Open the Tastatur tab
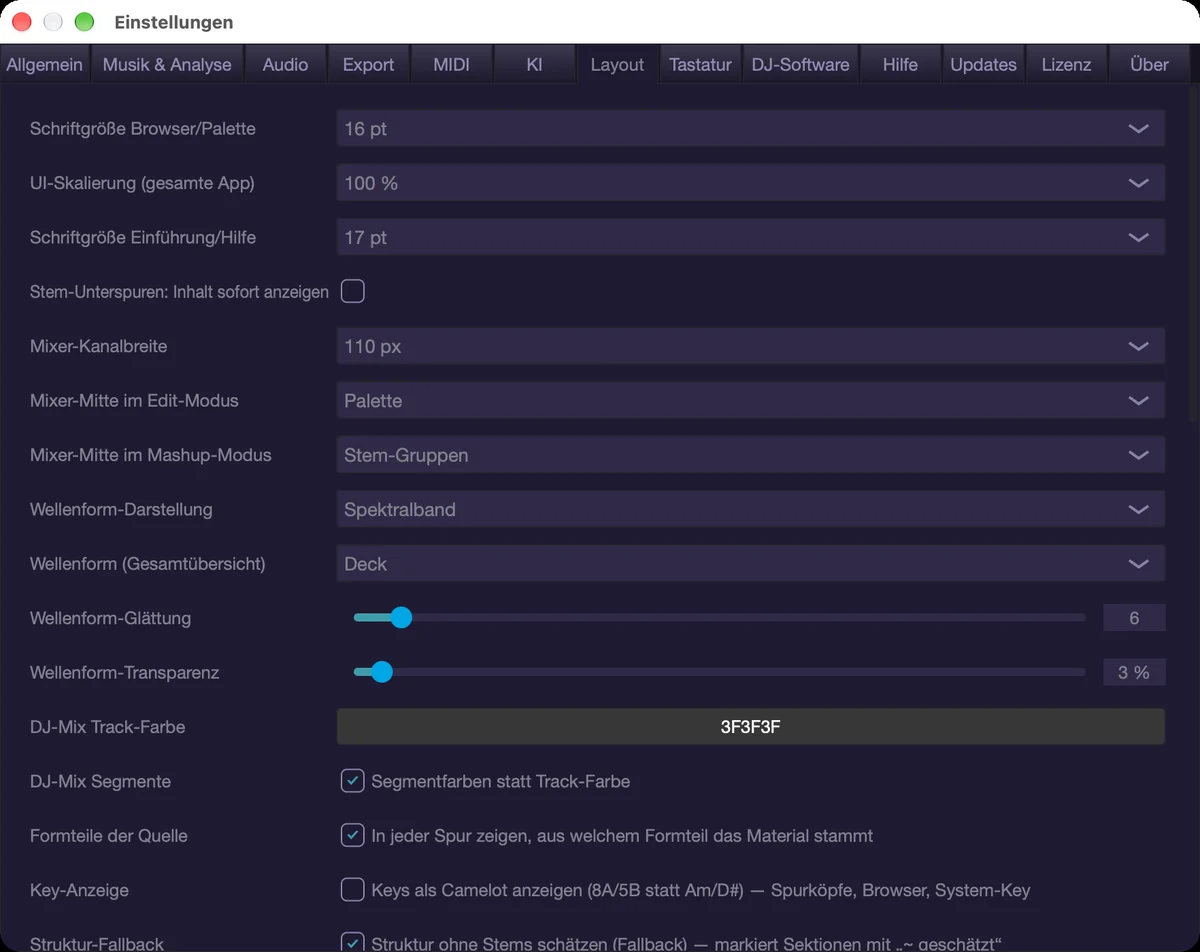The height and width of the screenshot is (952, 1200). tap(700, 64)
